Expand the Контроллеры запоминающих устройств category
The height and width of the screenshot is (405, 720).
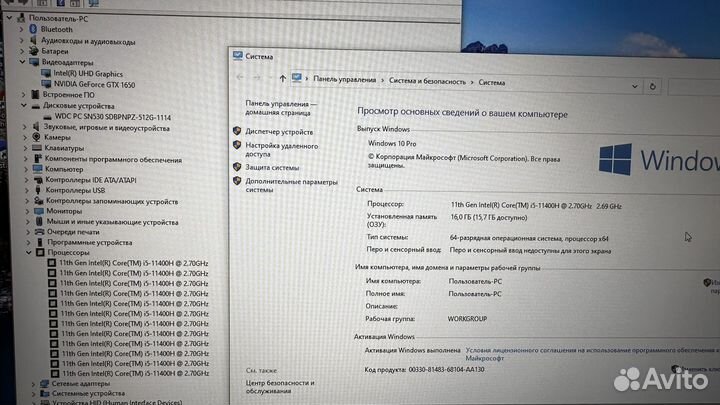click(x=27, y=201)
